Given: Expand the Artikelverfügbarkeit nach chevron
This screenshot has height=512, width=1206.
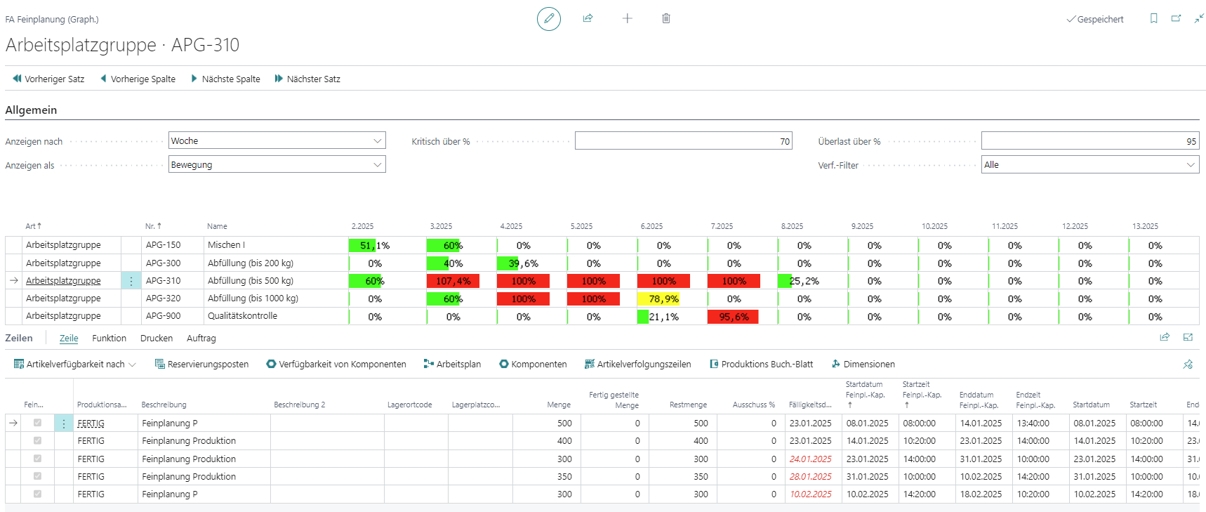Looking at the screenshot, I should (133, 364).
